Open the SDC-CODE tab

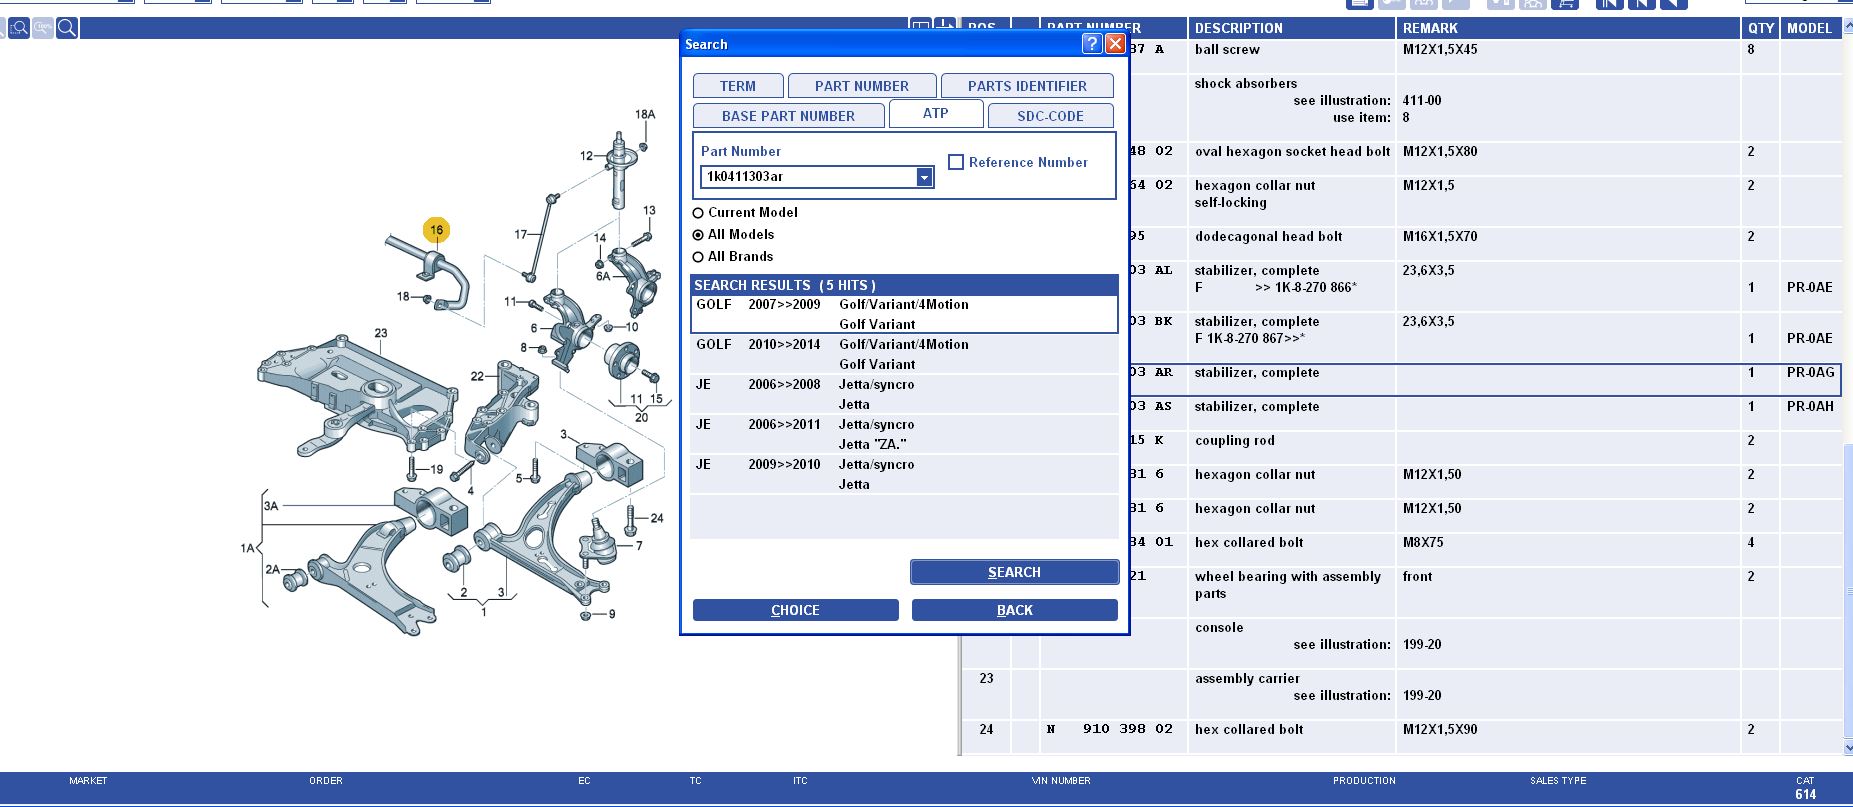[x=1050, y=116]
